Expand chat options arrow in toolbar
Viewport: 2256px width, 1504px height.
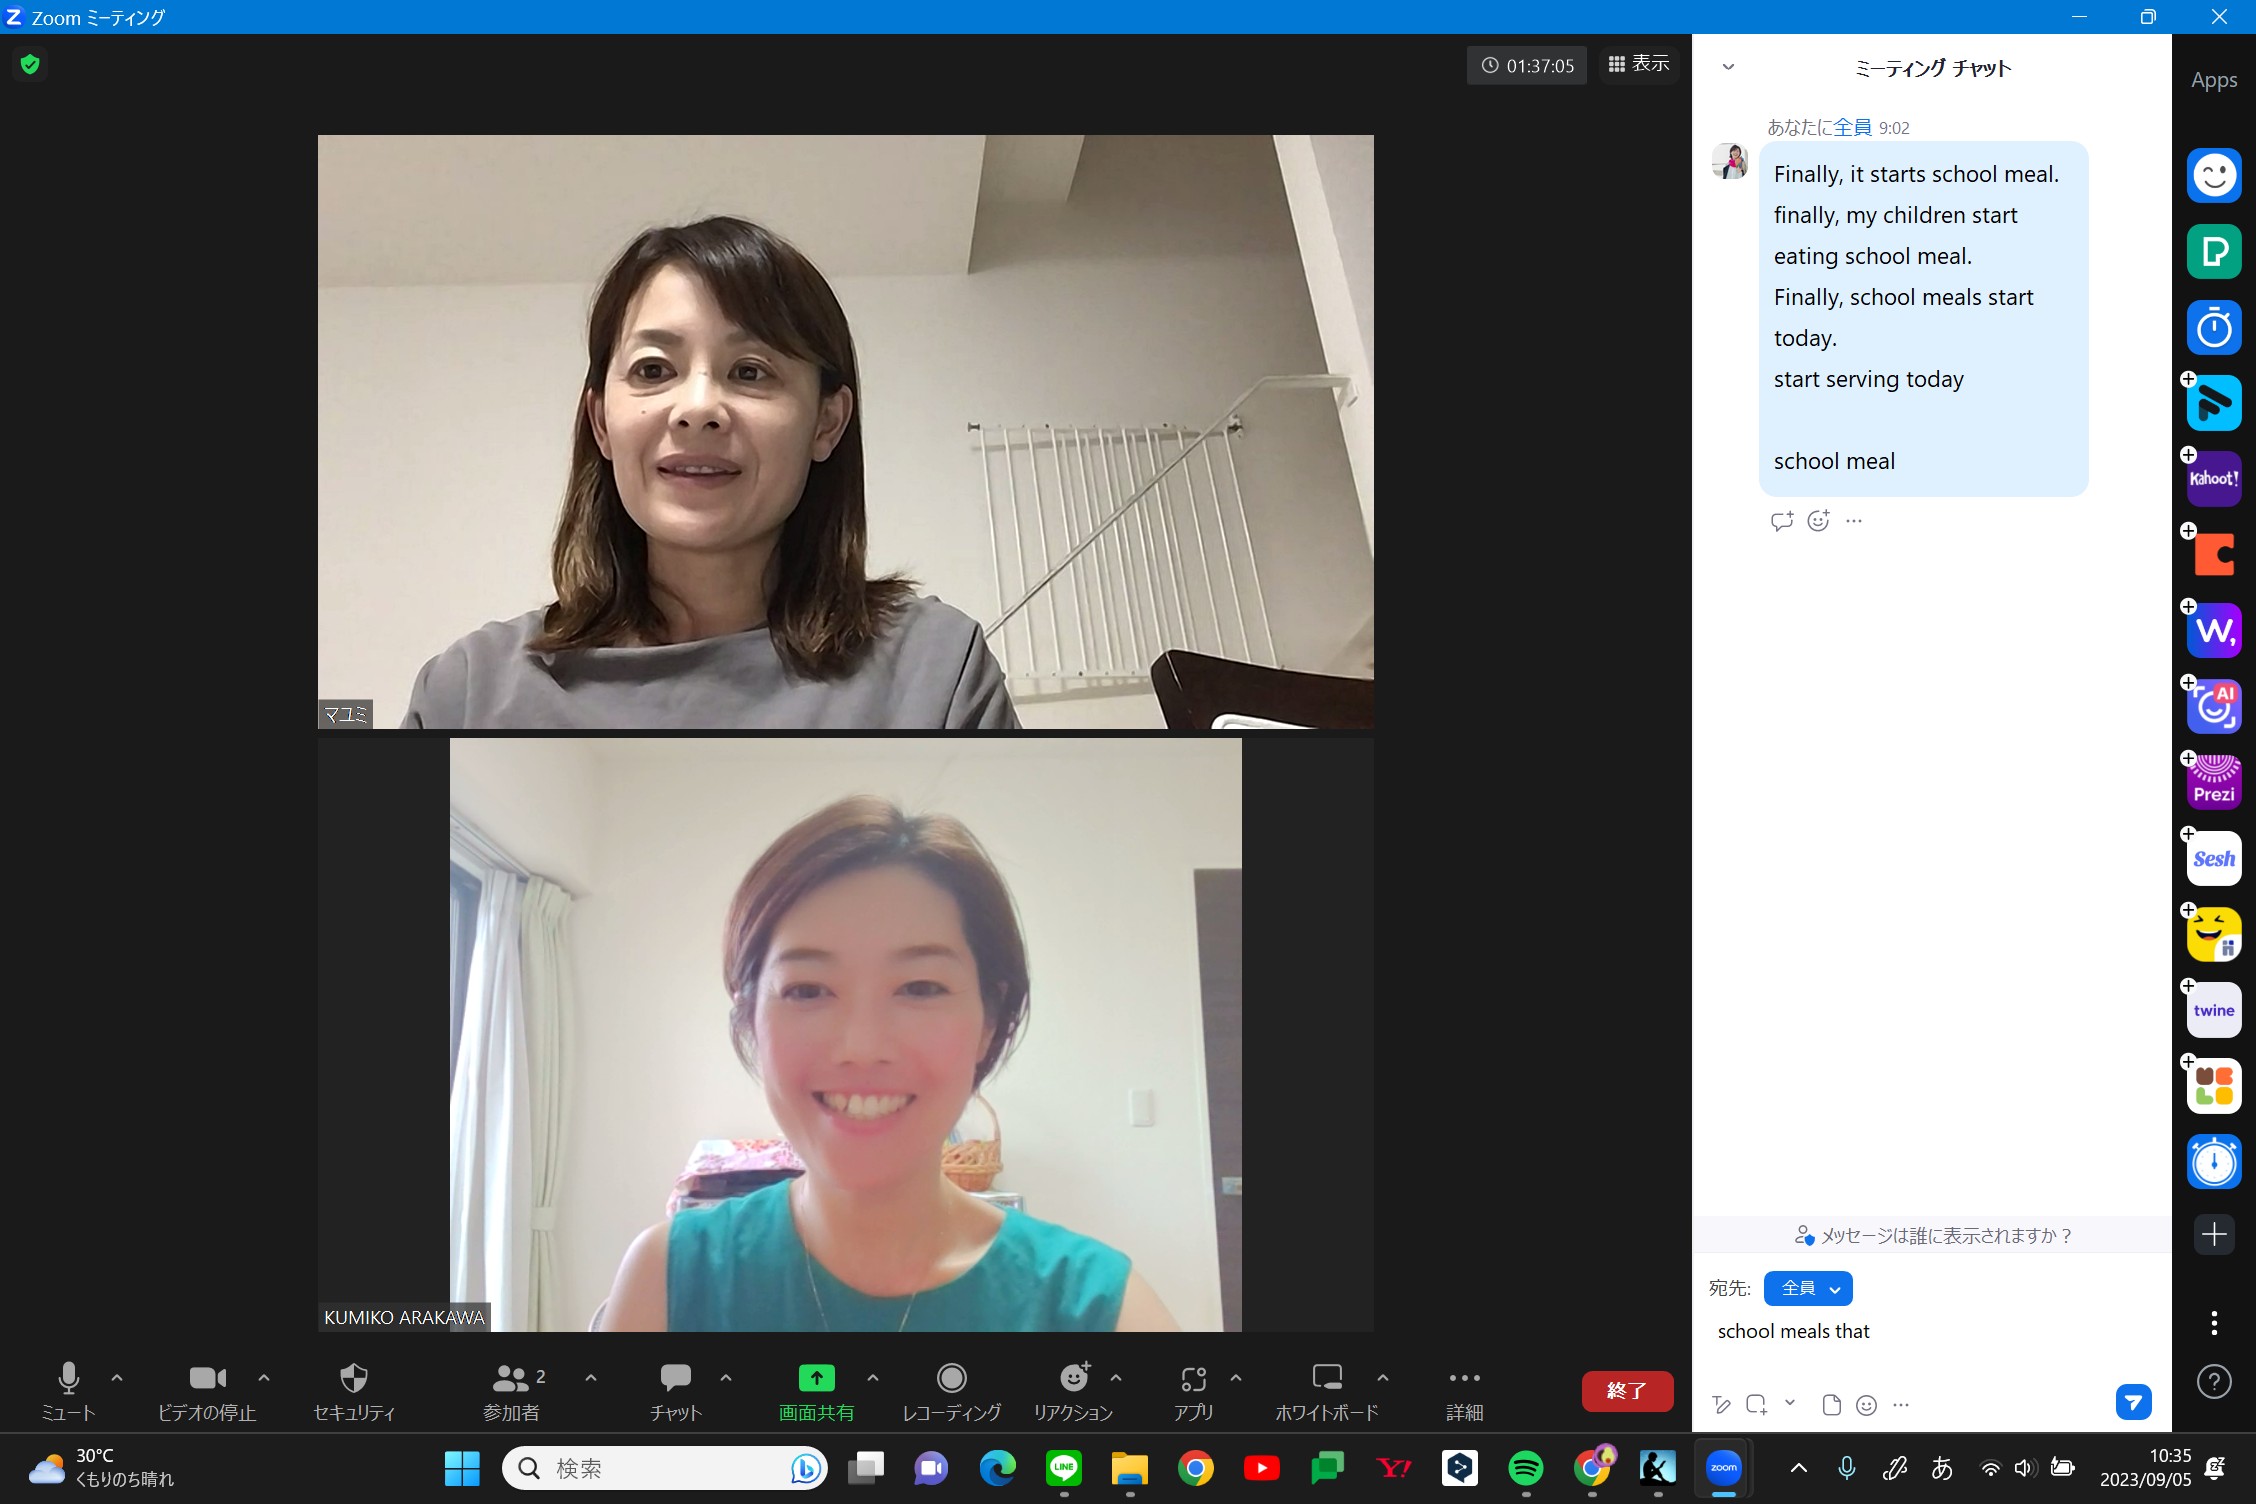[x=726, y=1378]
